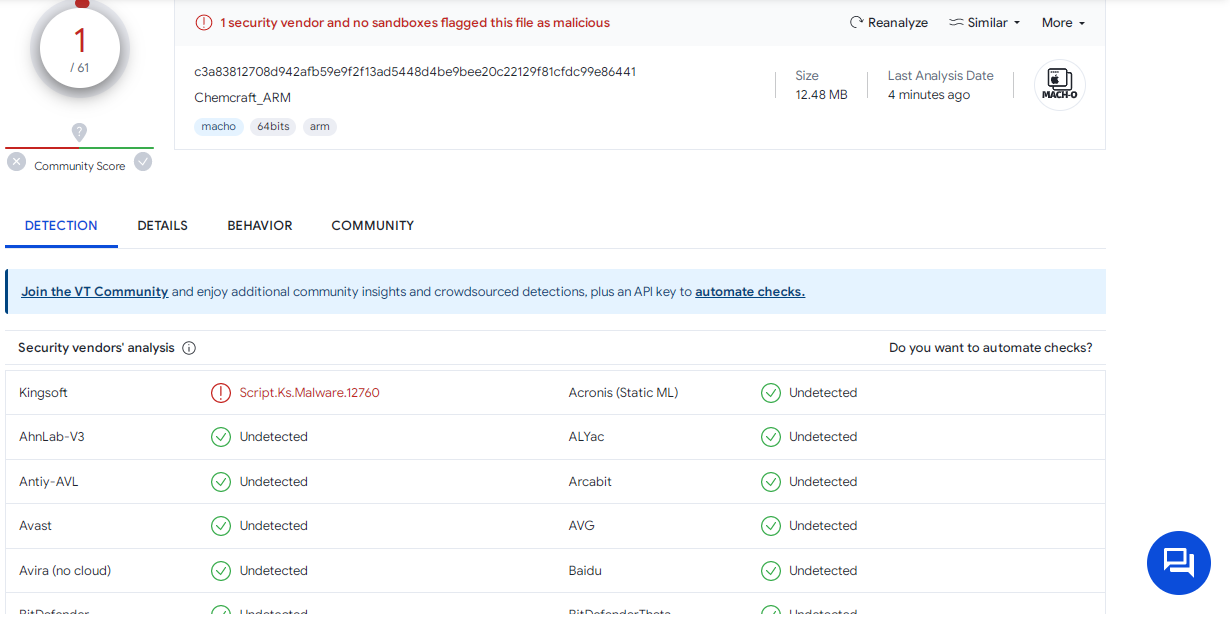This screenshot has width=1230, height=618.
Task: Expand the Similar dropdown
Action: 984,23
